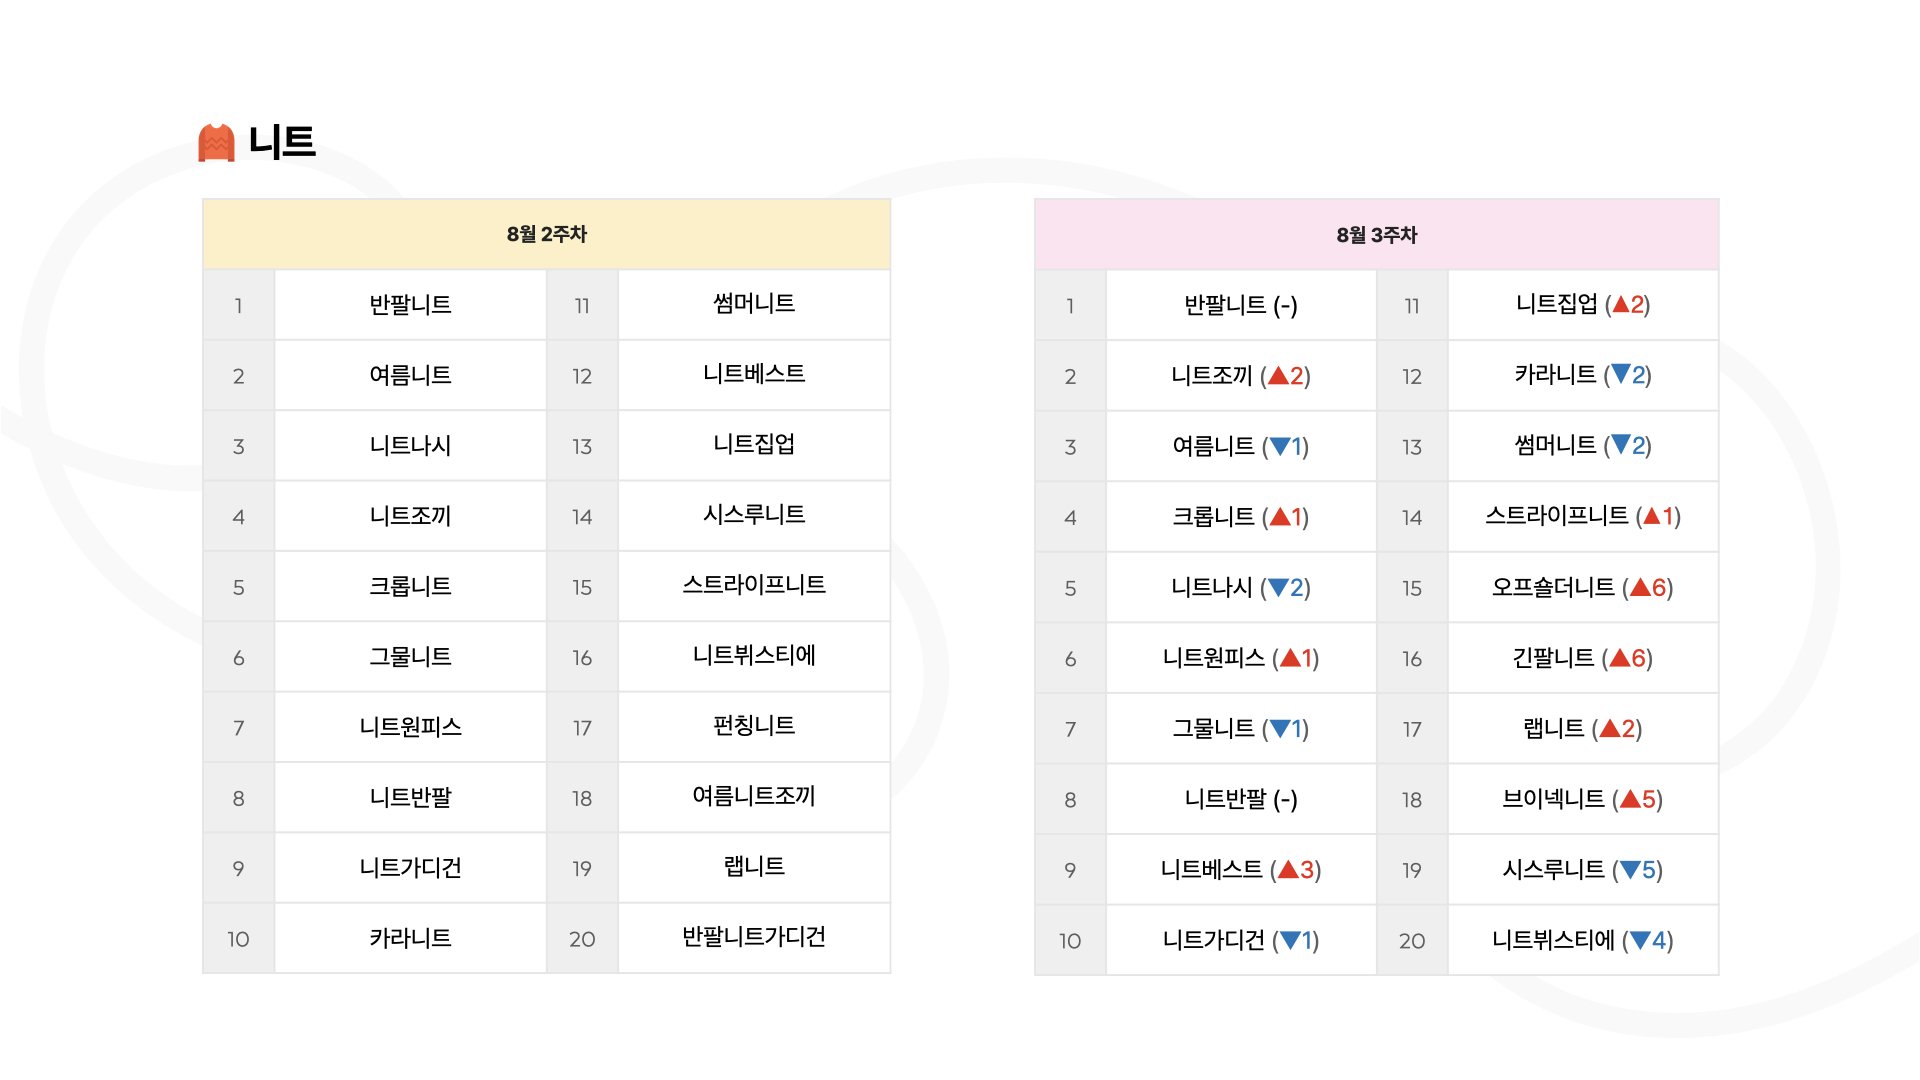Click 반팔니트 in the 2주차 table
This screenshot has height=1080, width=1920.
411,305
